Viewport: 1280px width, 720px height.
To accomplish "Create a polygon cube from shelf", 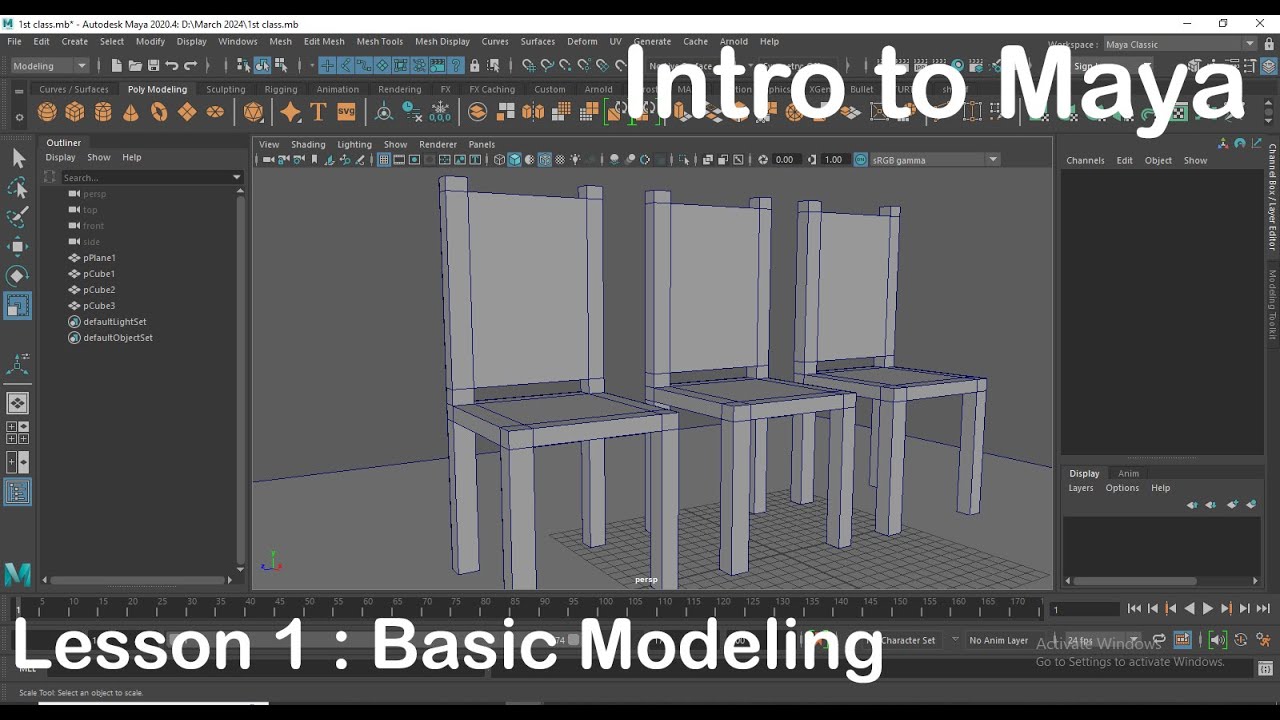I will (75, 112).
